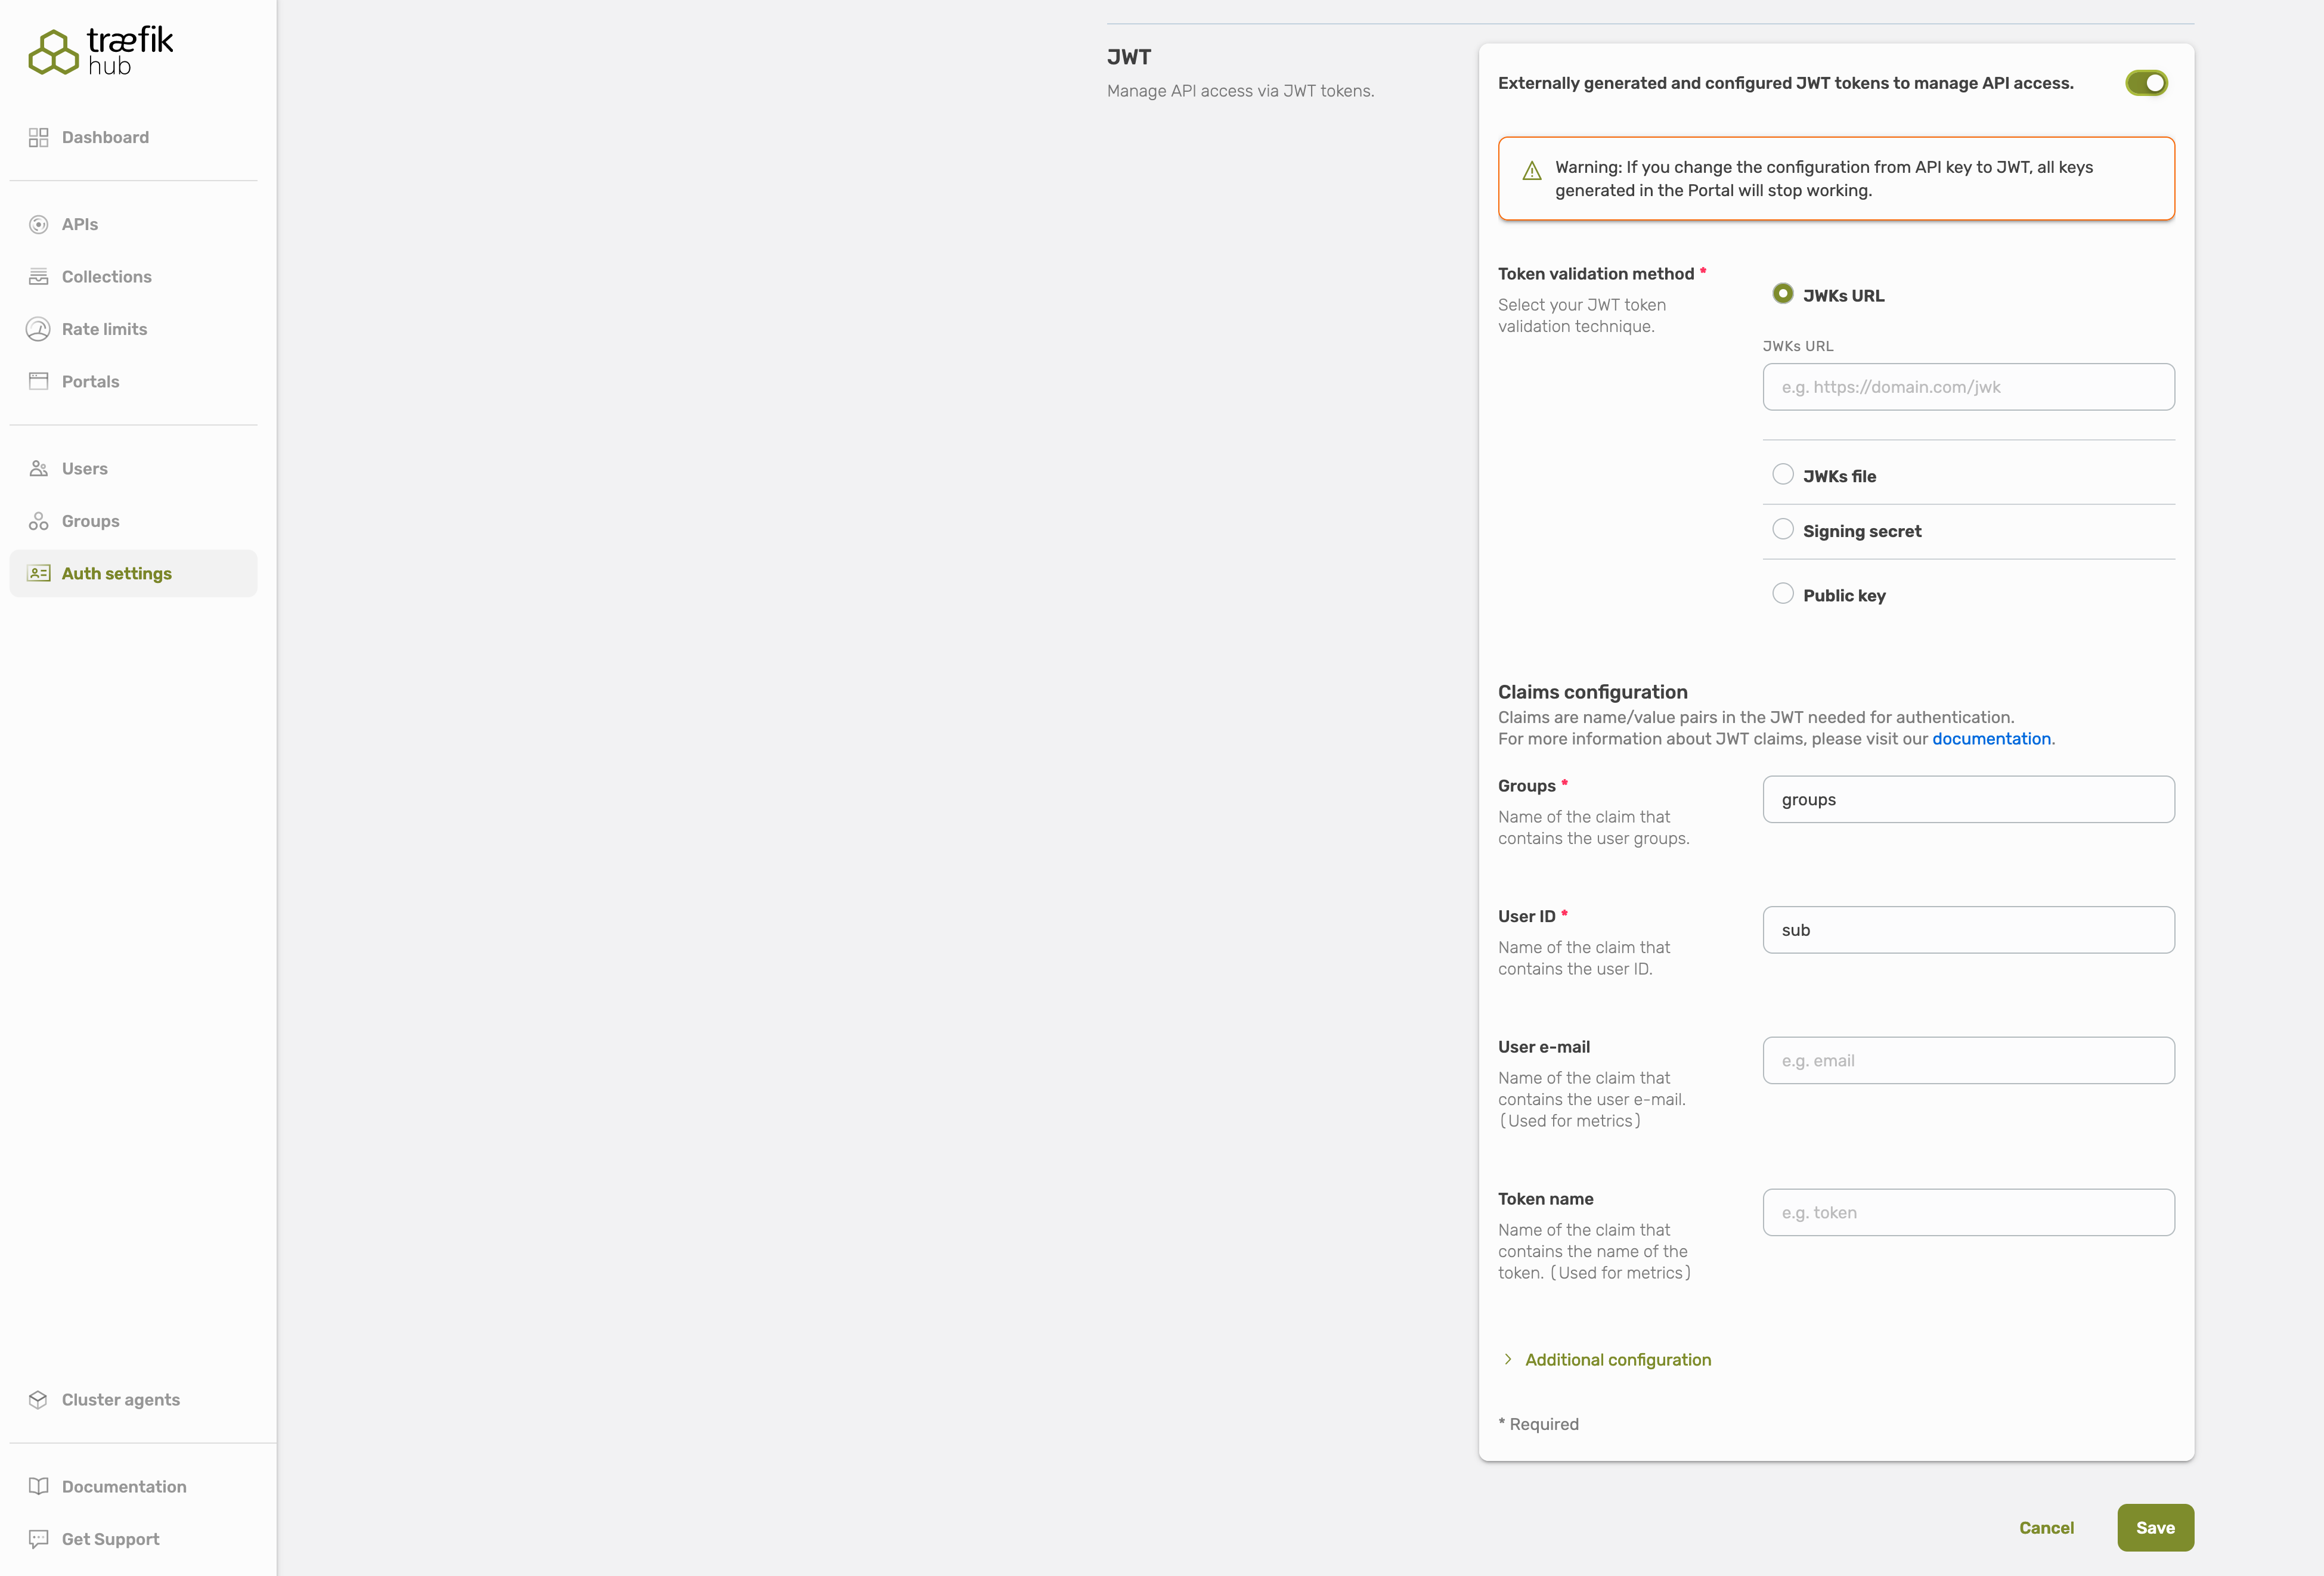Expand Additional configuration section

tap(1617, 1359)
